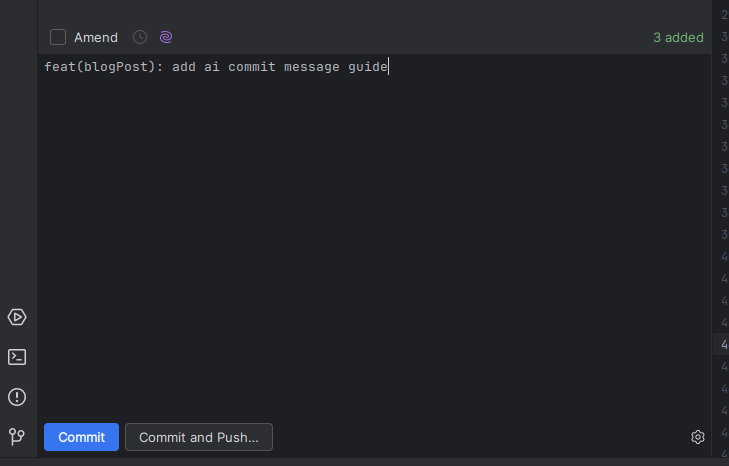Enable the Amend checkbox
729x466 pixels.
[58, 37]
